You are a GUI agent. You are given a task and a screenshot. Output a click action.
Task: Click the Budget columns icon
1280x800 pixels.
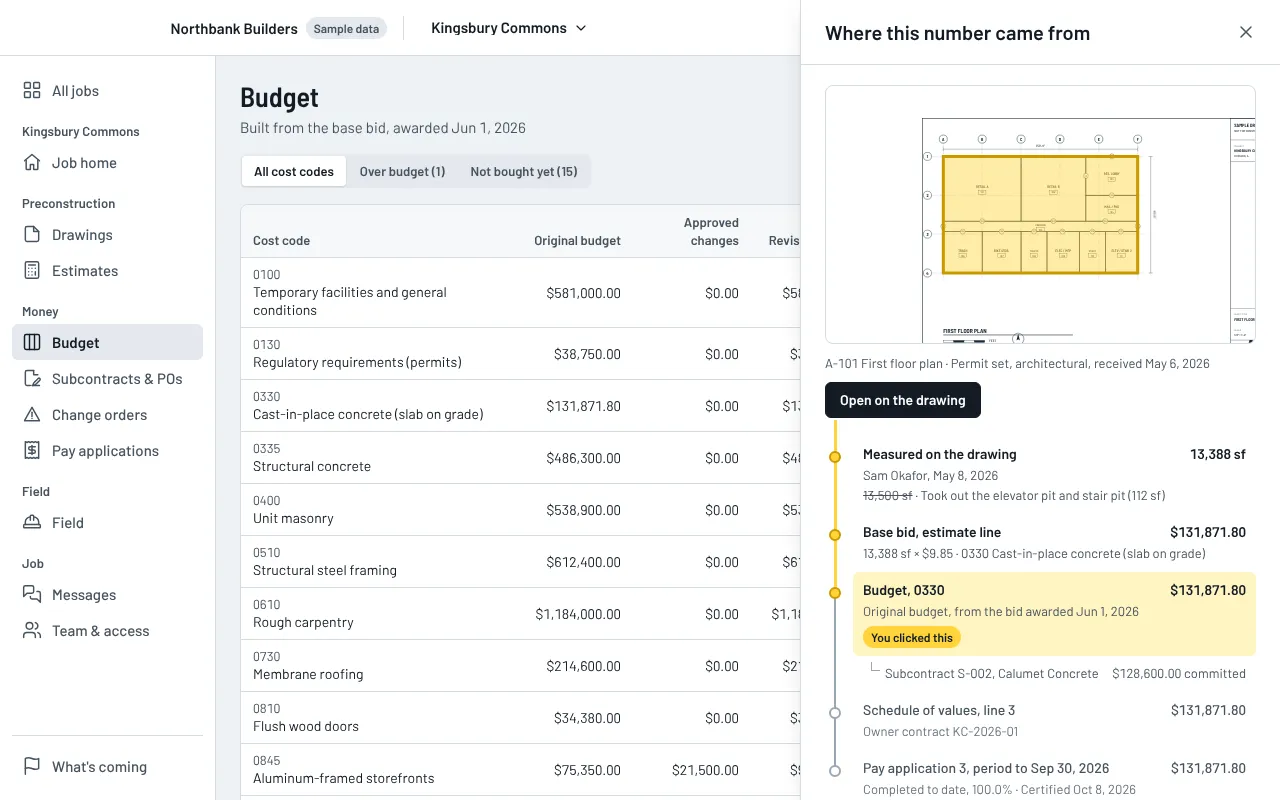pos(32,343)
